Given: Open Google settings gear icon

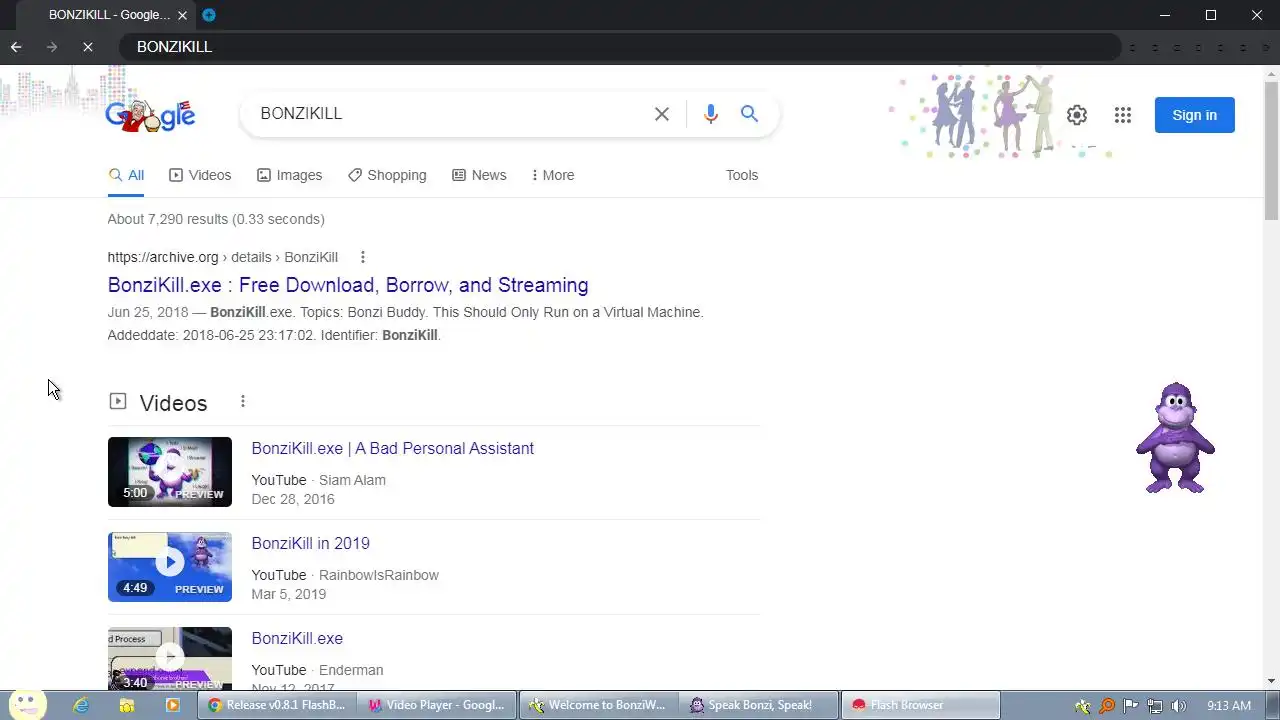Looking at the screenshot, I should point(1077,115).
